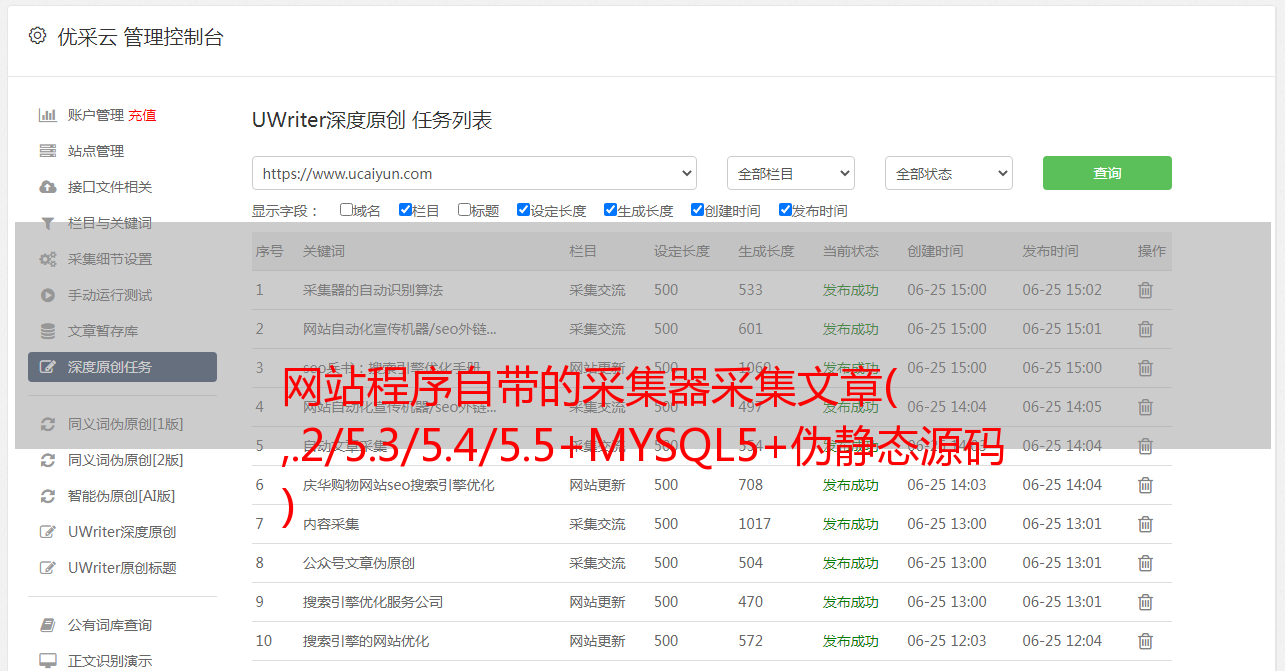
Task: Uncheck the 生成长度 display field checkbox
Action: pos(610,210)
